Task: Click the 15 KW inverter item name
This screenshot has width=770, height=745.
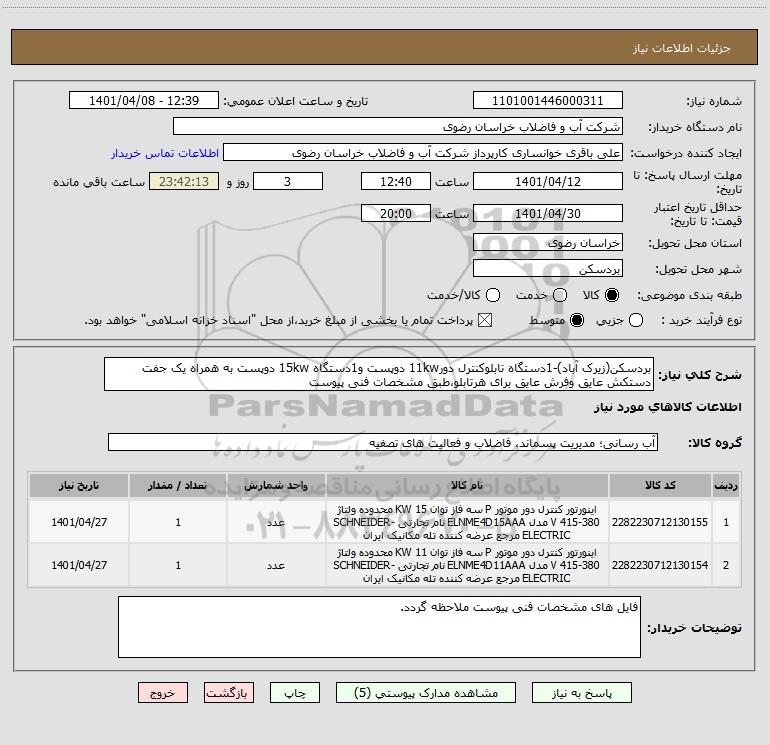Action: 467,522
